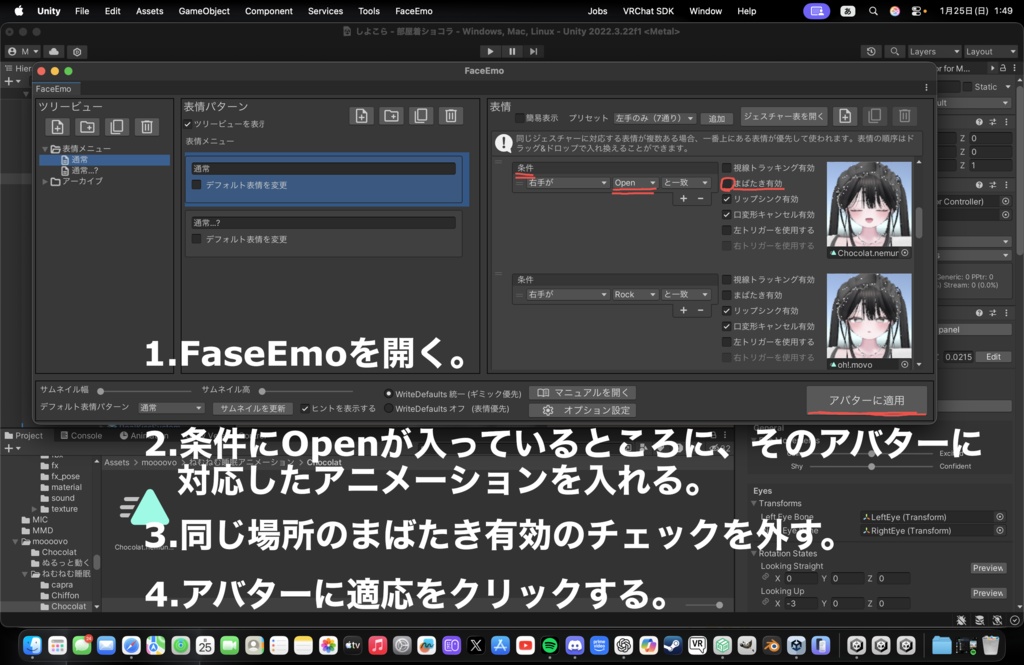This screenshot has width=1024, height=665.
Task: Open object picker for LeftEye (Transform)
Action: (x=1000, y=517)
